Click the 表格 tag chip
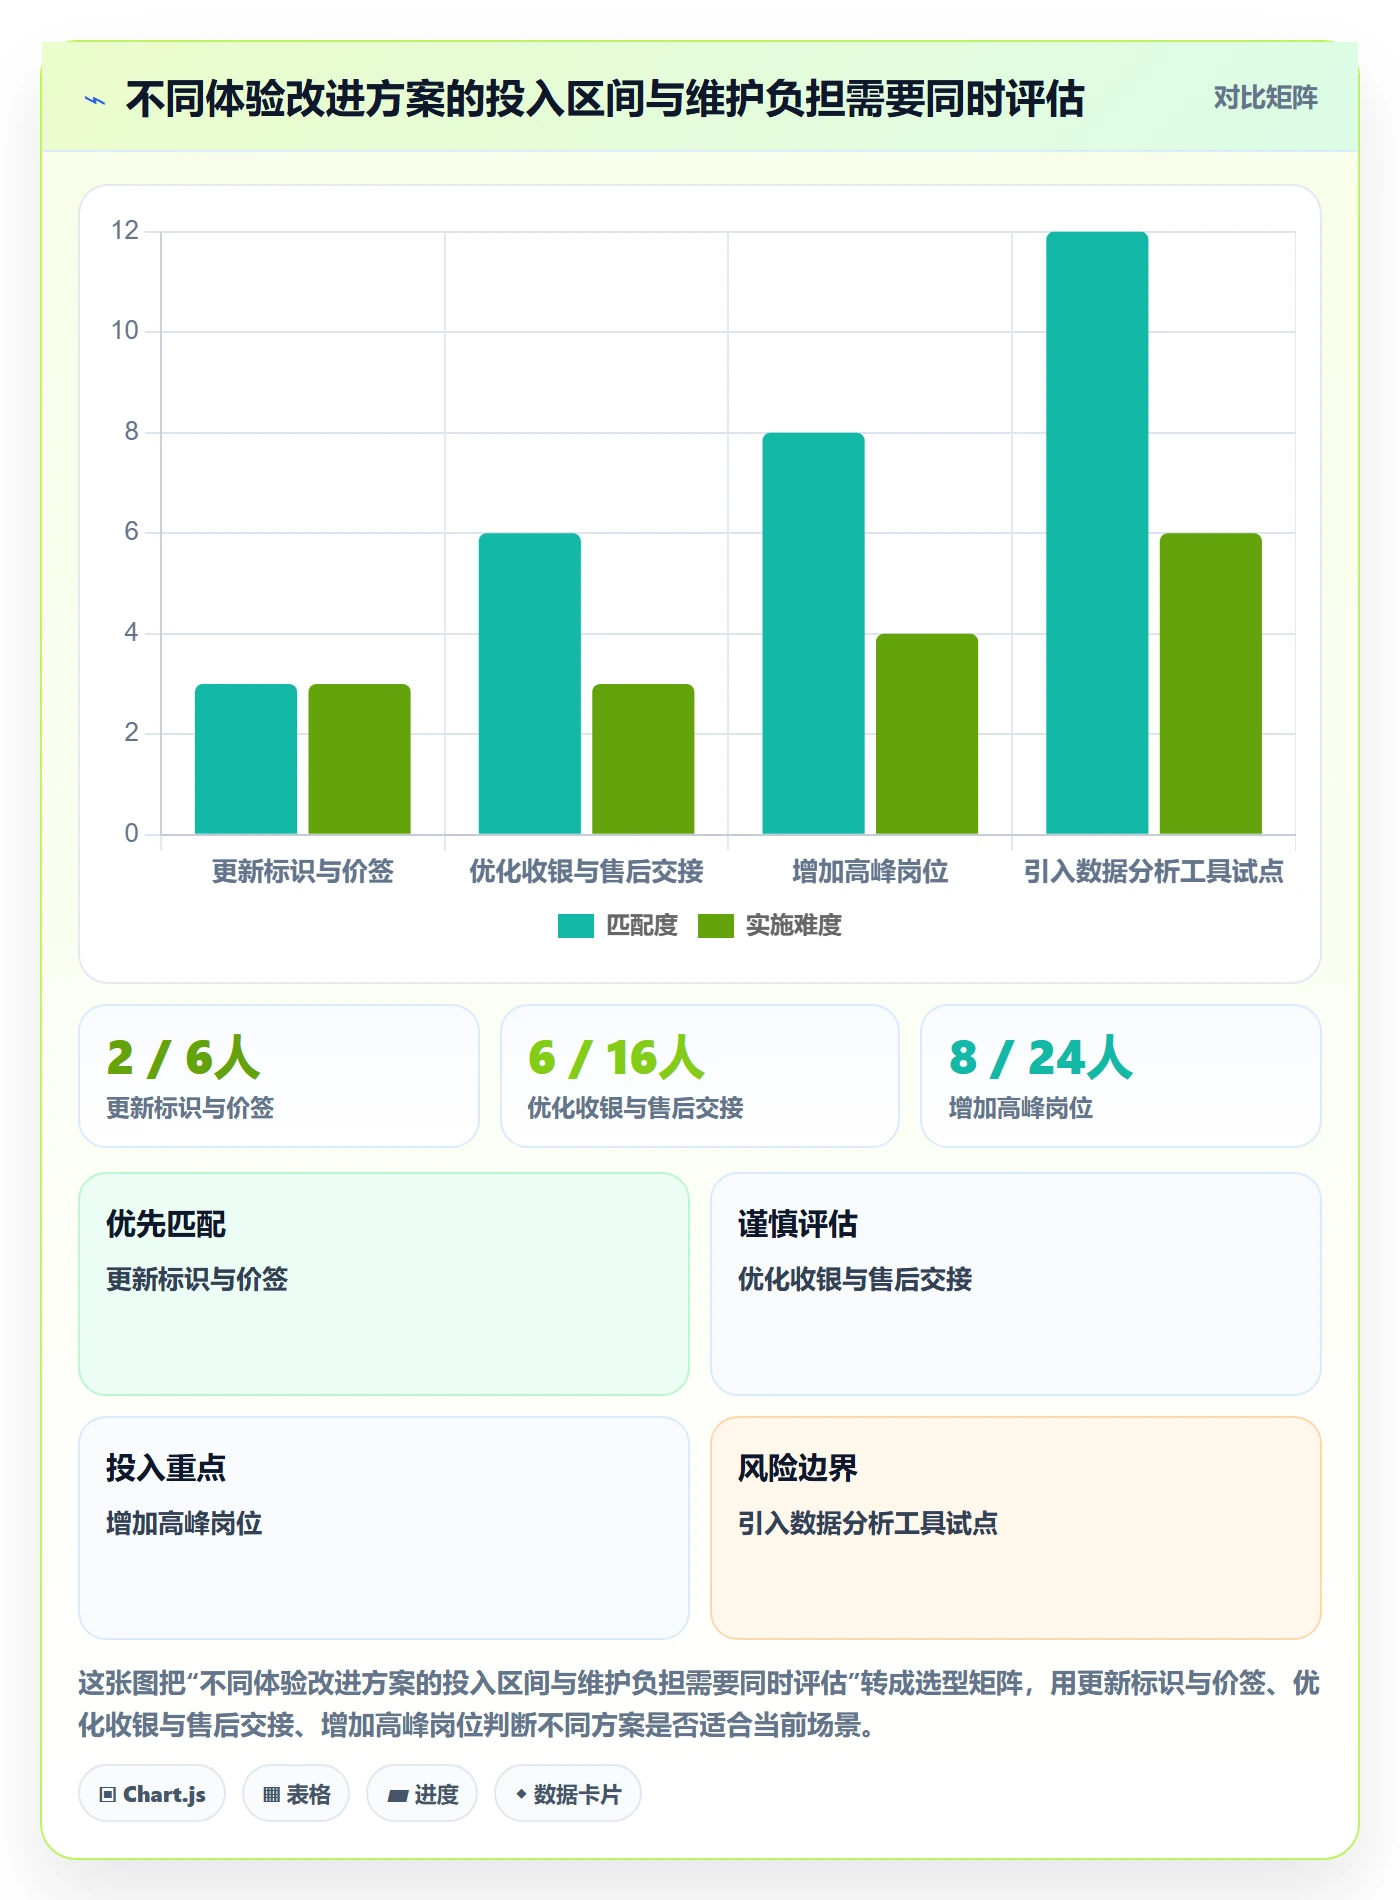The width and height of the screenshot is (1400, 1900). click(x=296, y=1794)
